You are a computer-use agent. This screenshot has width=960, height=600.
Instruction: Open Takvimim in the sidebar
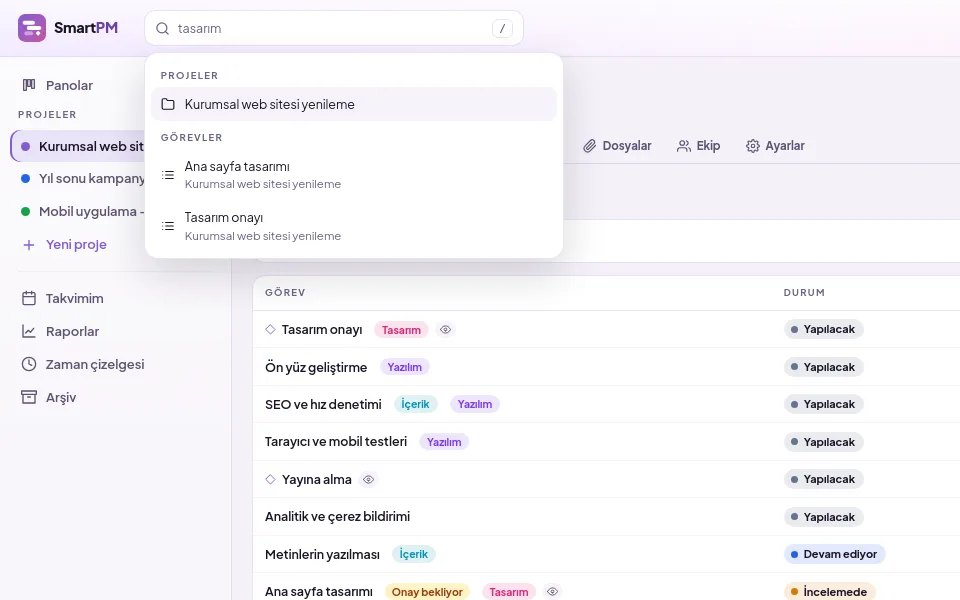tap(75, 298)
